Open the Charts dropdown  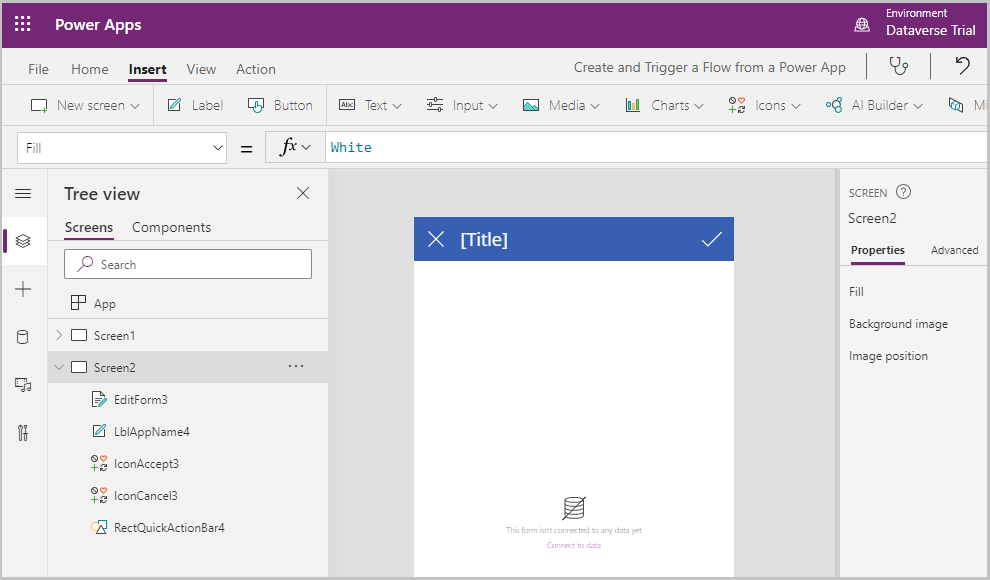[664, 105]
